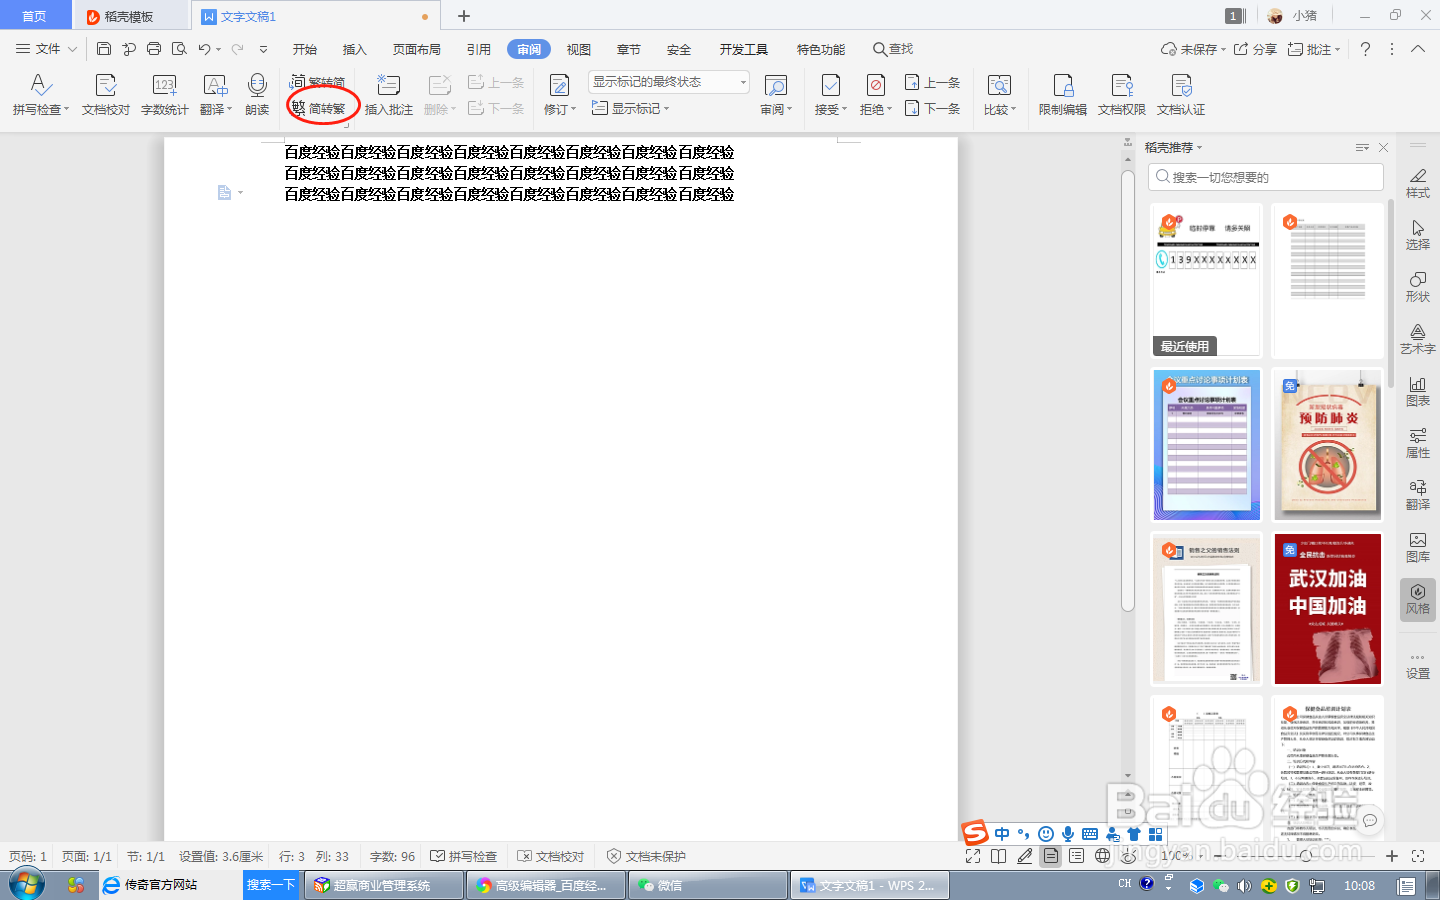Click the print preview icon
Viewport: 1440px width, 900px height.
(x=179, y=48)
